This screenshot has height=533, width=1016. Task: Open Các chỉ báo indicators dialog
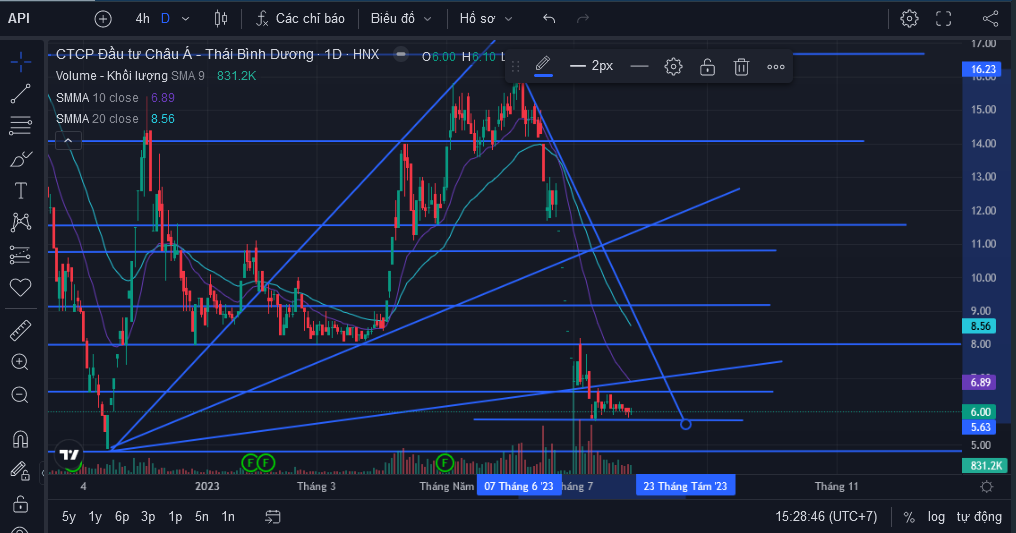[300, 19]
